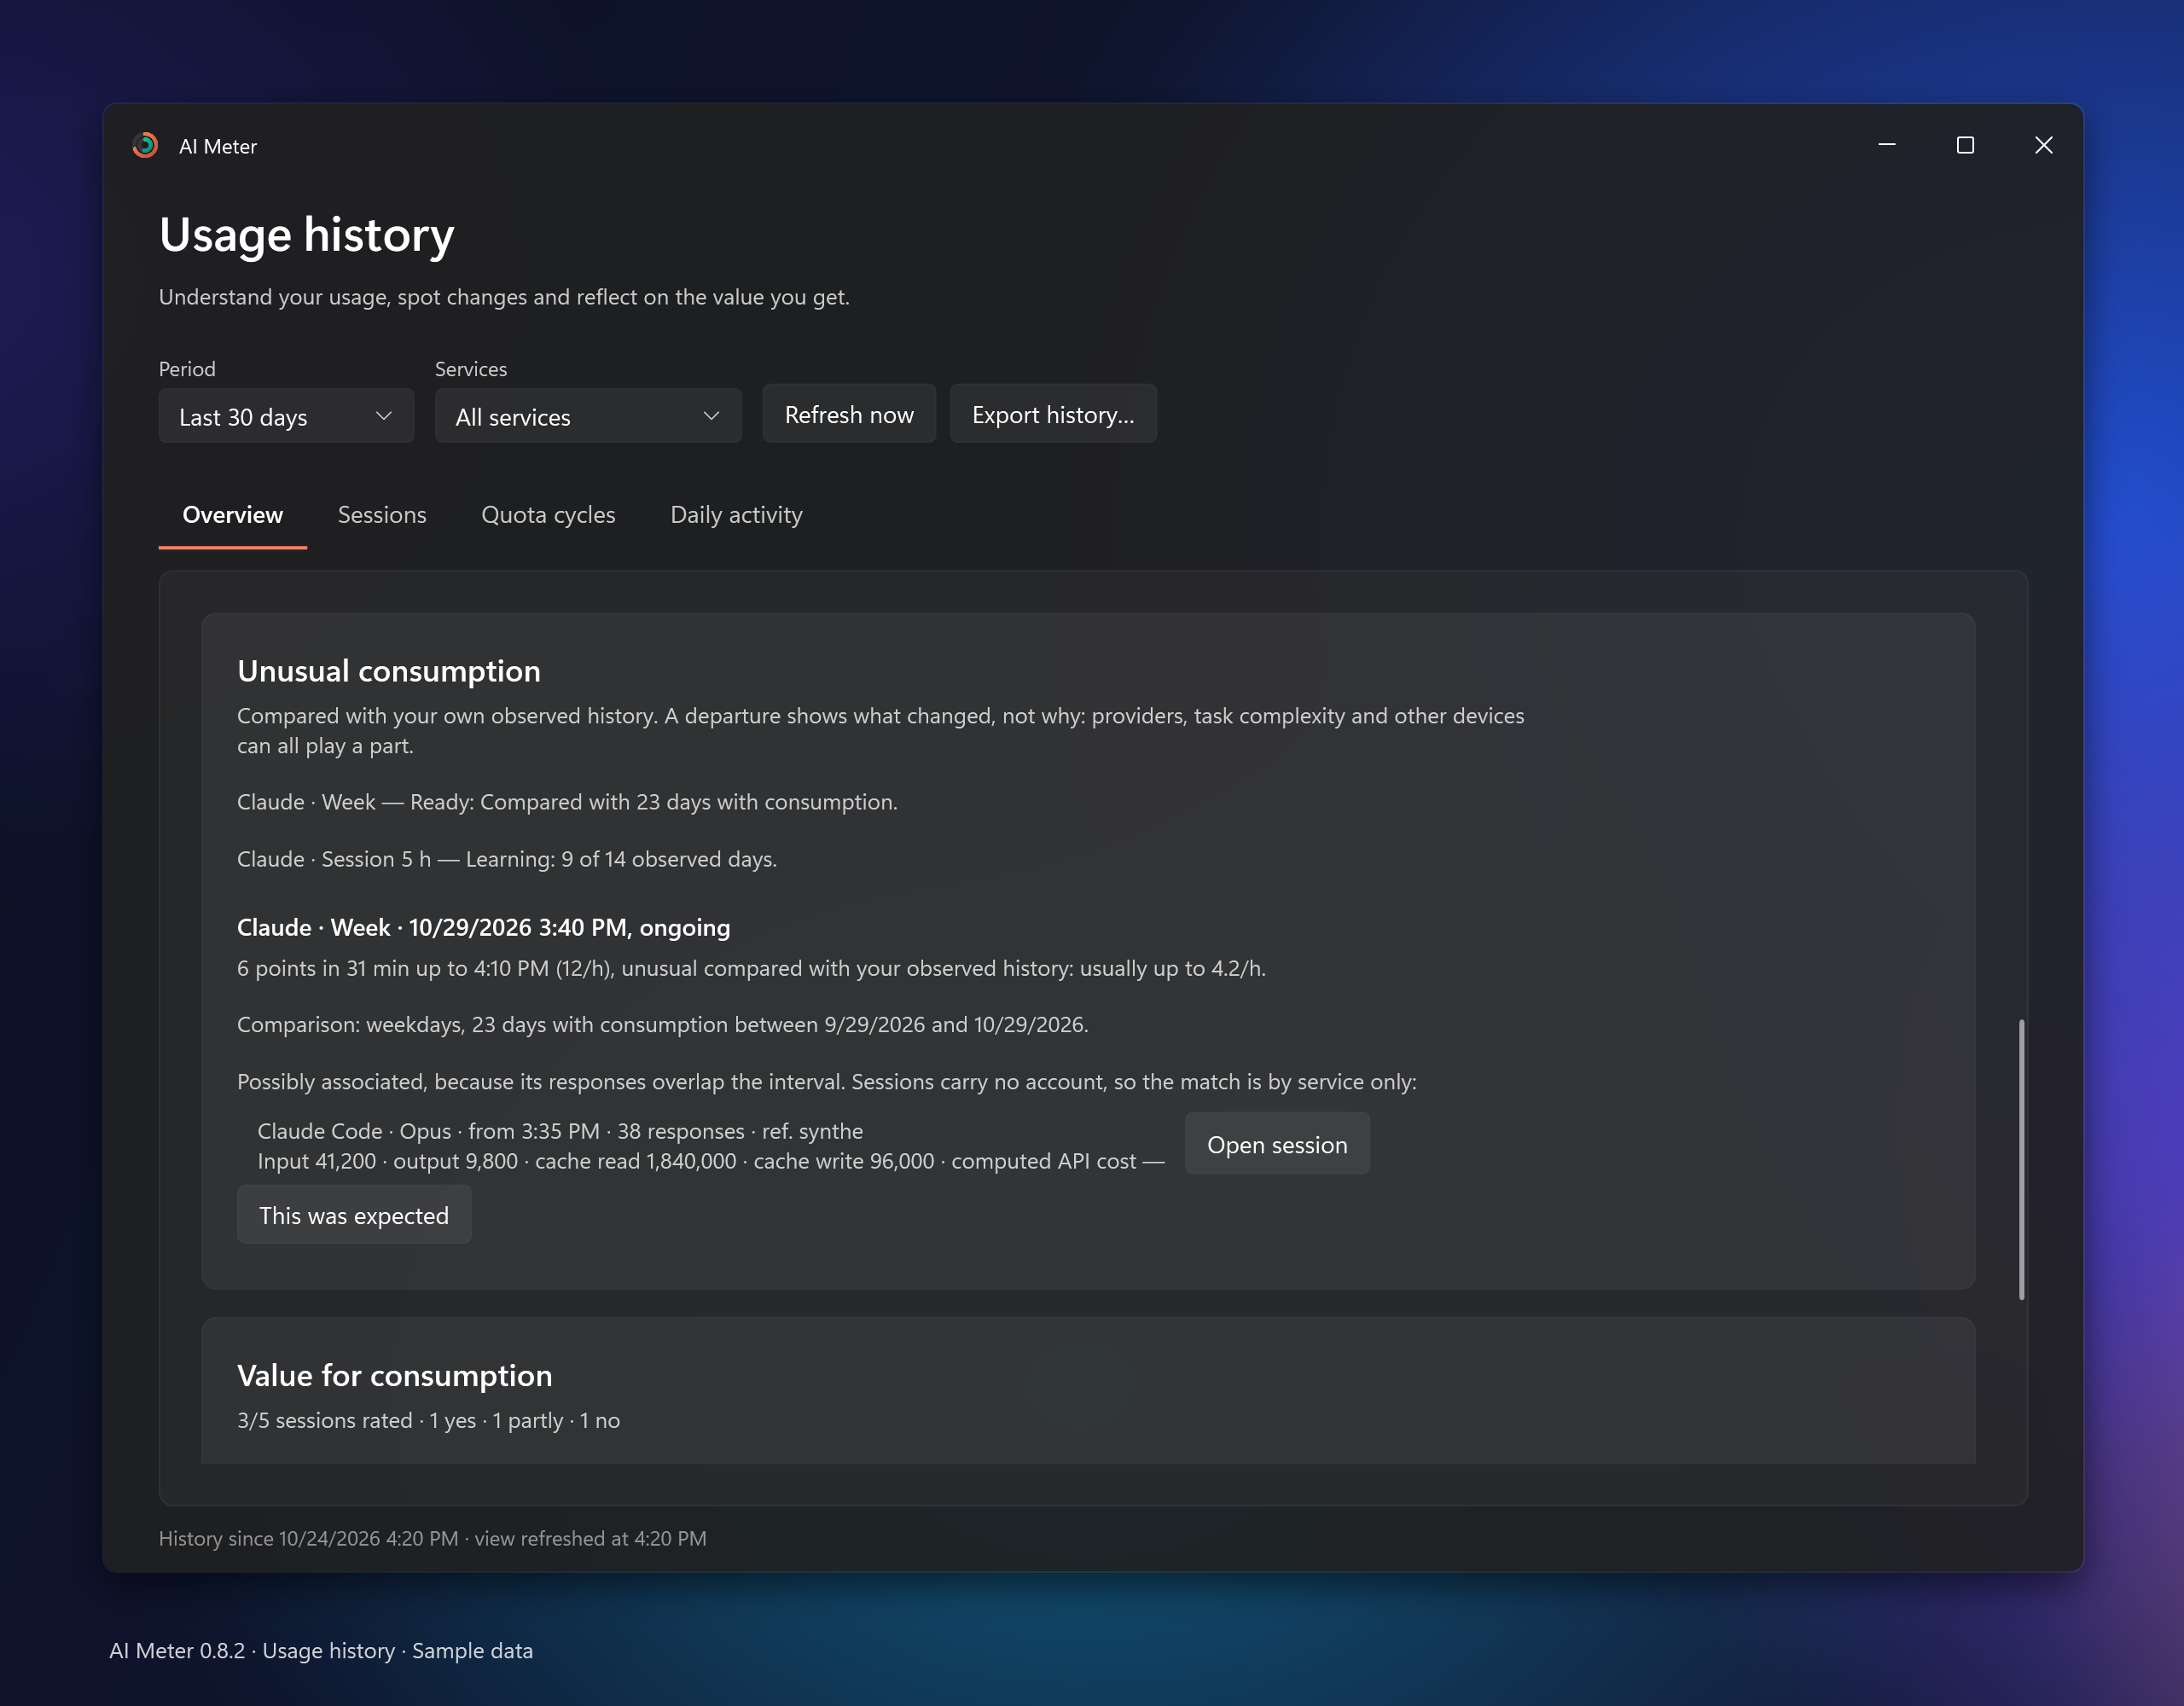This screenshot has width=2184, height=1706.
Task: Click the line 'Claude · Session 5 h — Learning: 9 of 14'
Action: [507, 859]
